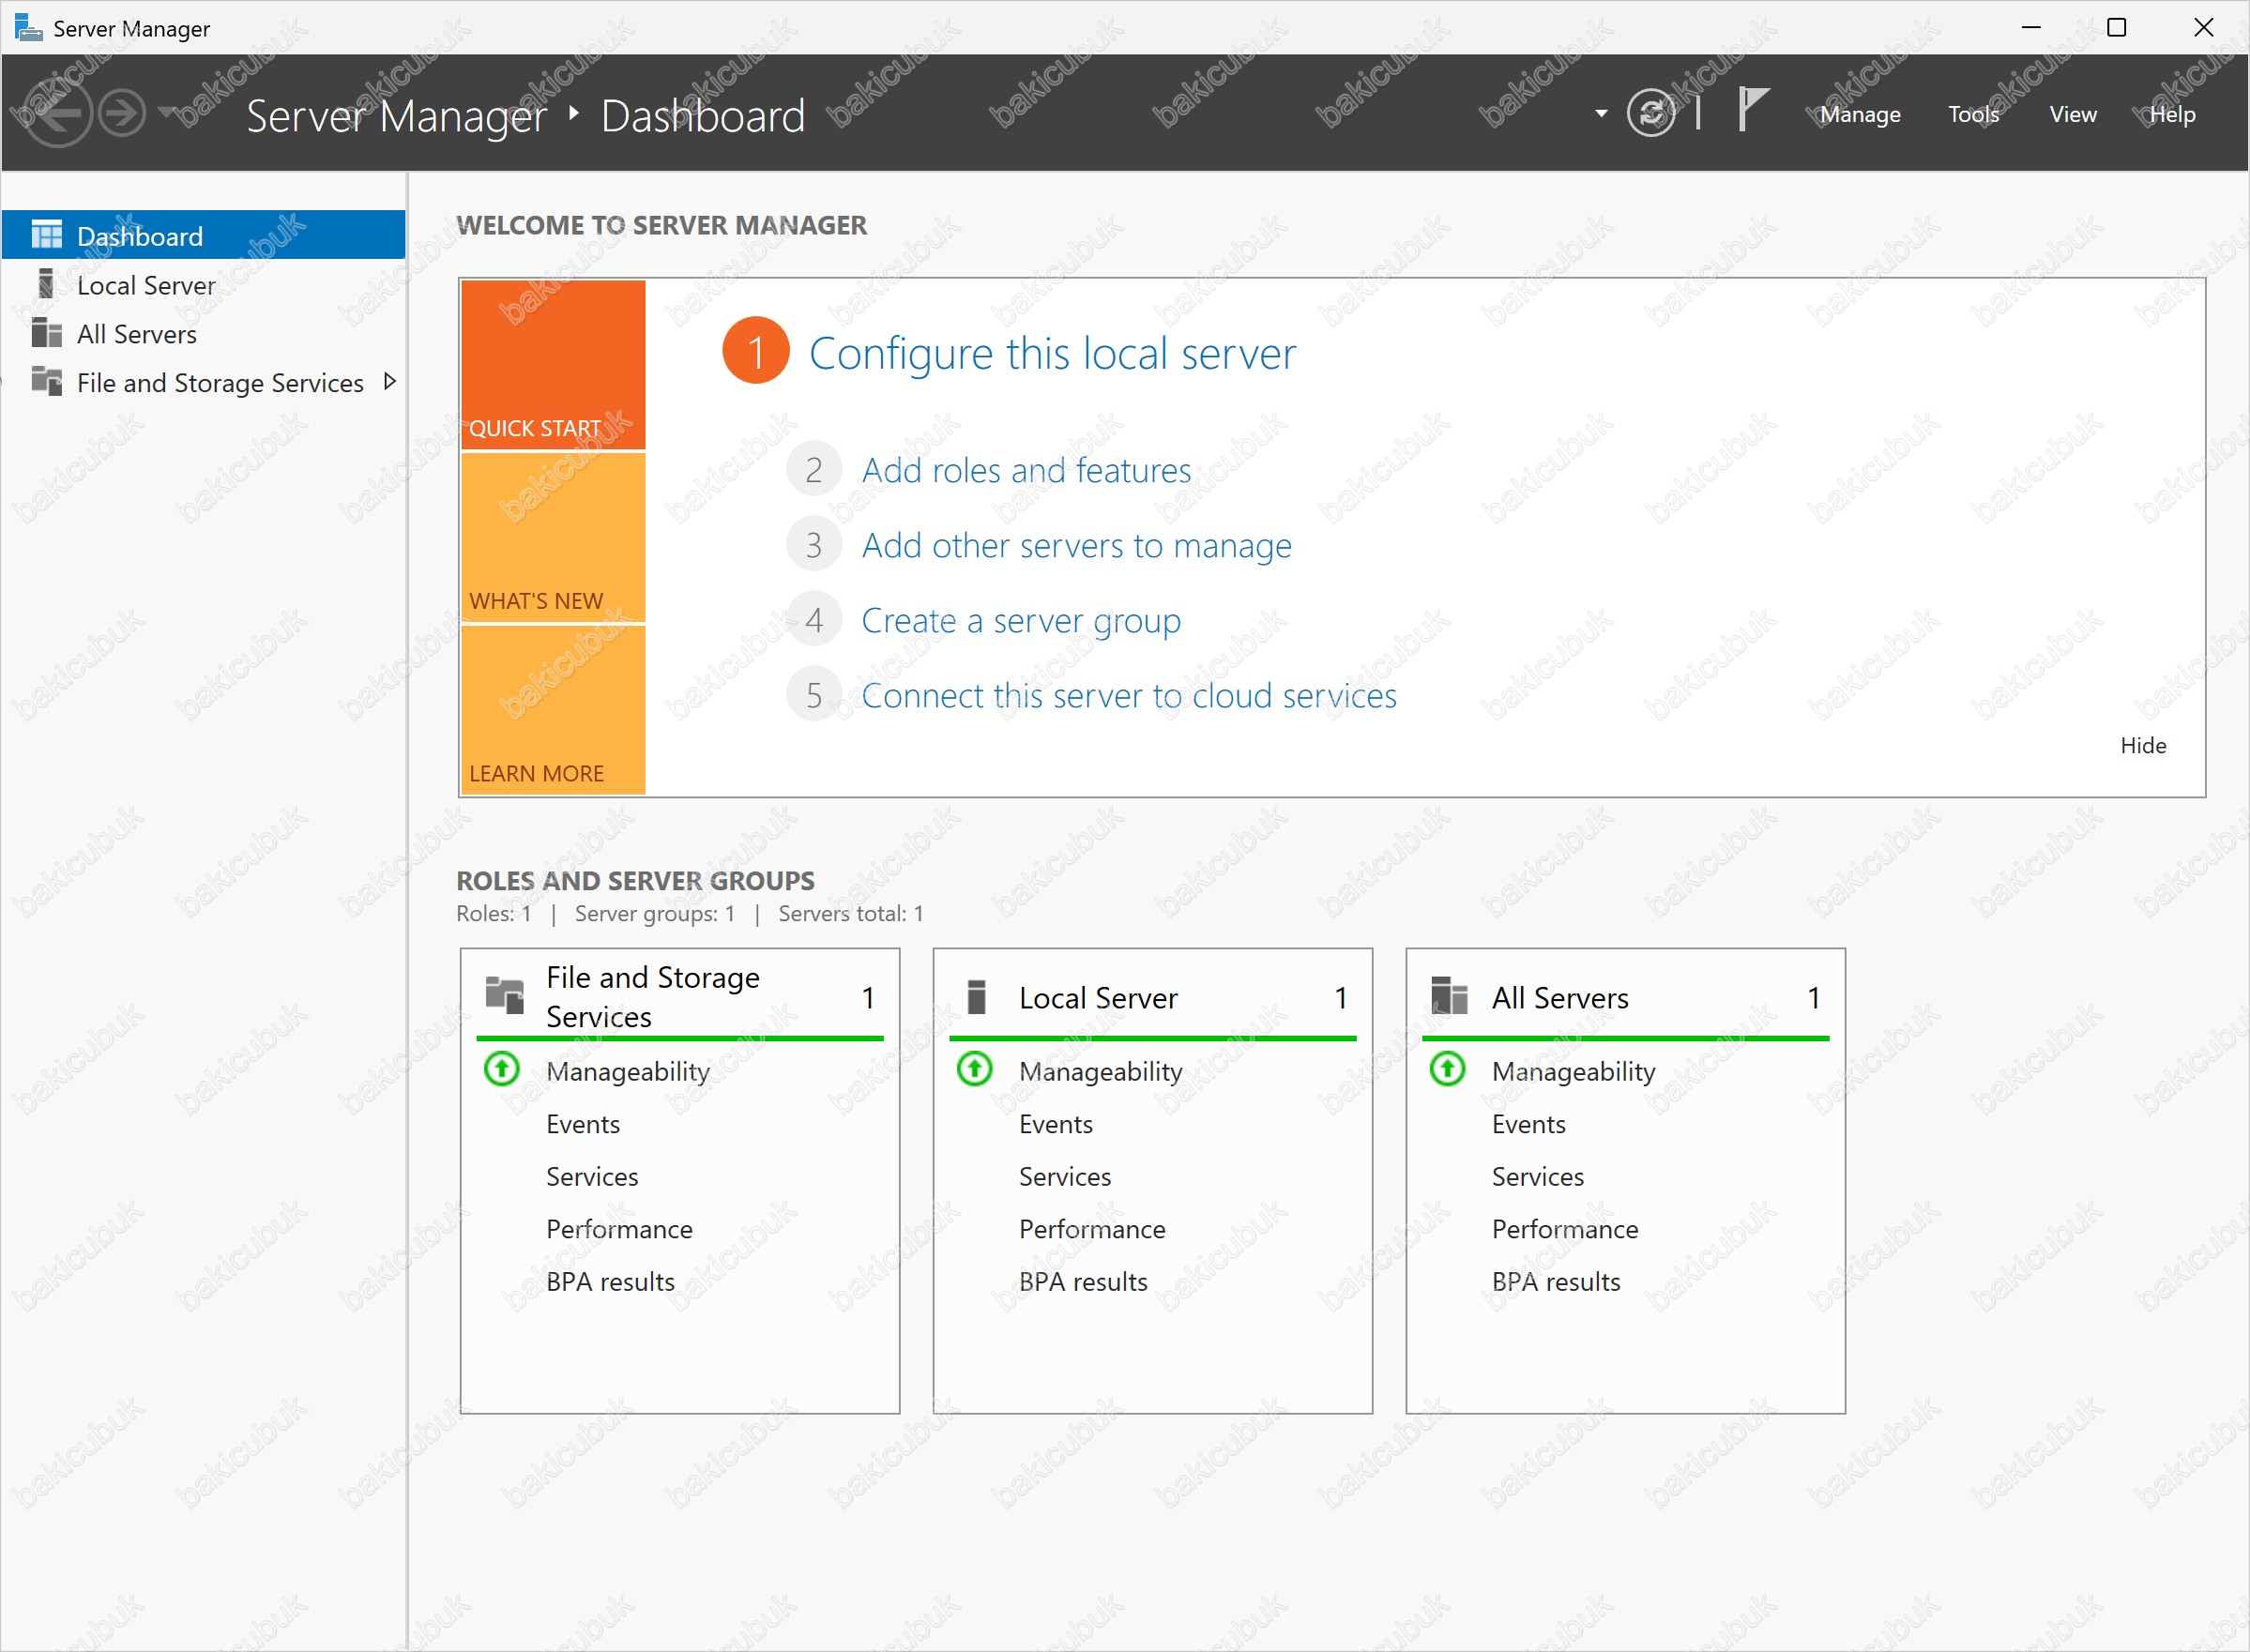Click the step 3 number circle
2250x1652 pixels.
click(x=814, y=544)
